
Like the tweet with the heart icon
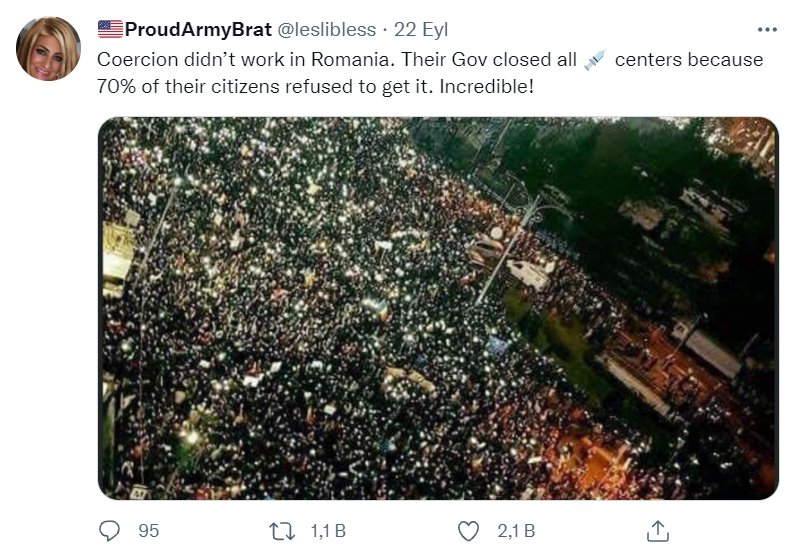[467, 530]
